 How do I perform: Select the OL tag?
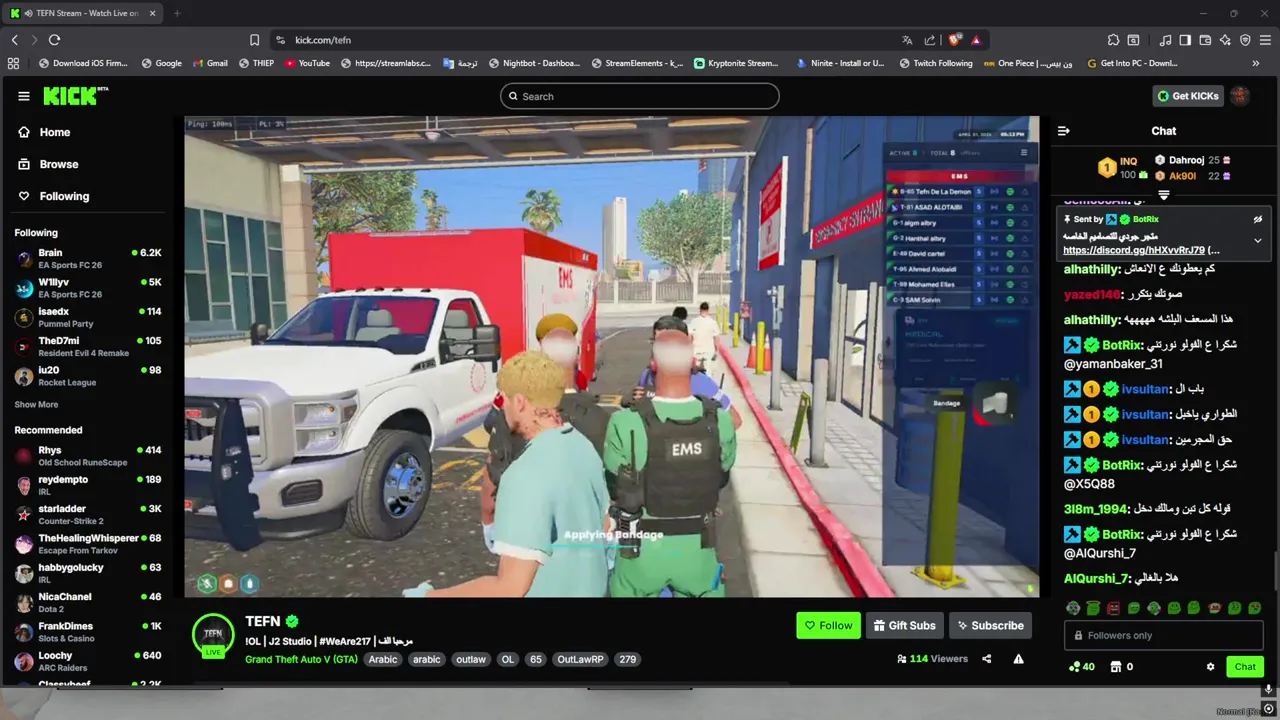coord(508,660)
